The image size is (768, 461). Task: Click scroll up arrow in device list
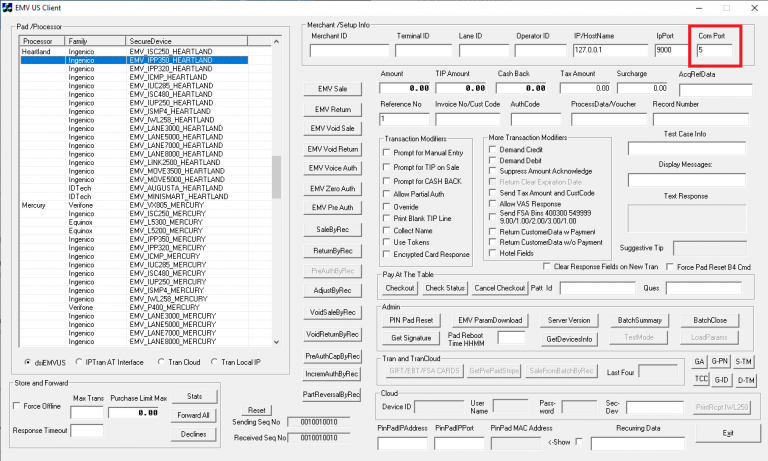[276, 42]
